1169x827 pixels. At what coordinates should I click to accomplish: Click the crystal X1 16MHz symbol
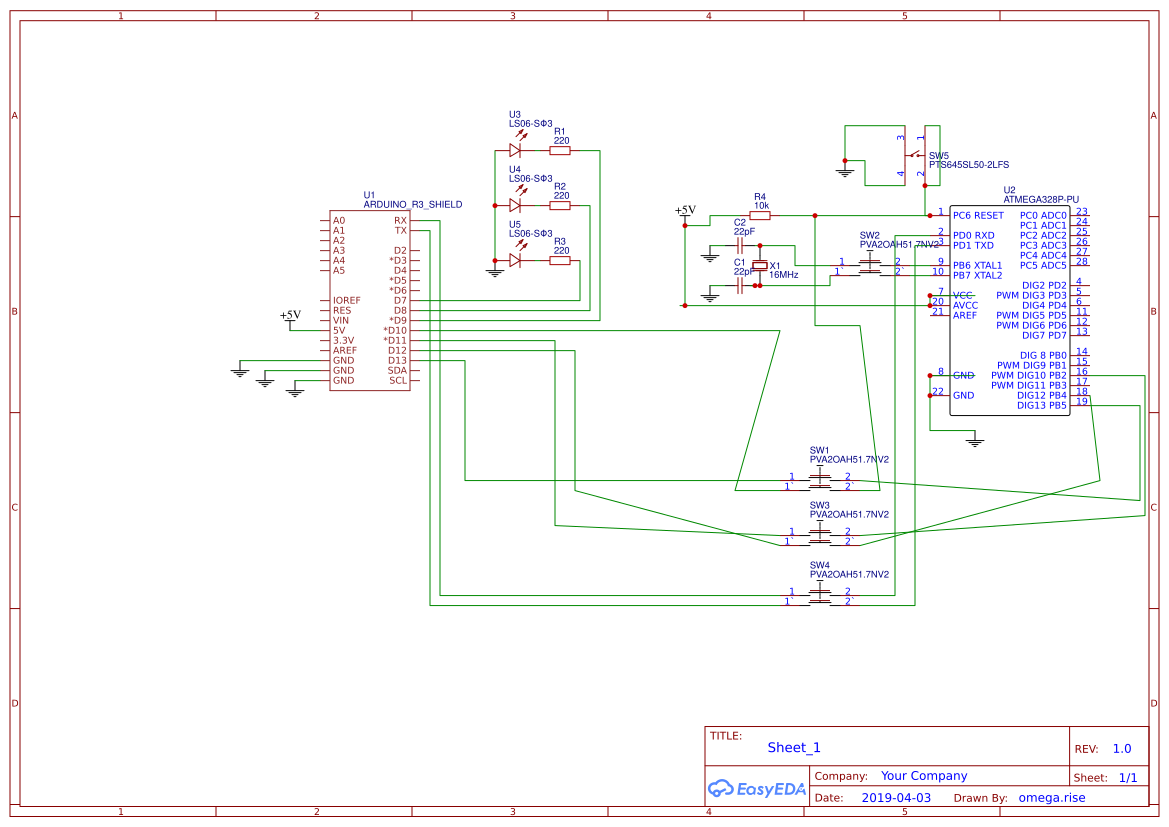pos(761,265)
